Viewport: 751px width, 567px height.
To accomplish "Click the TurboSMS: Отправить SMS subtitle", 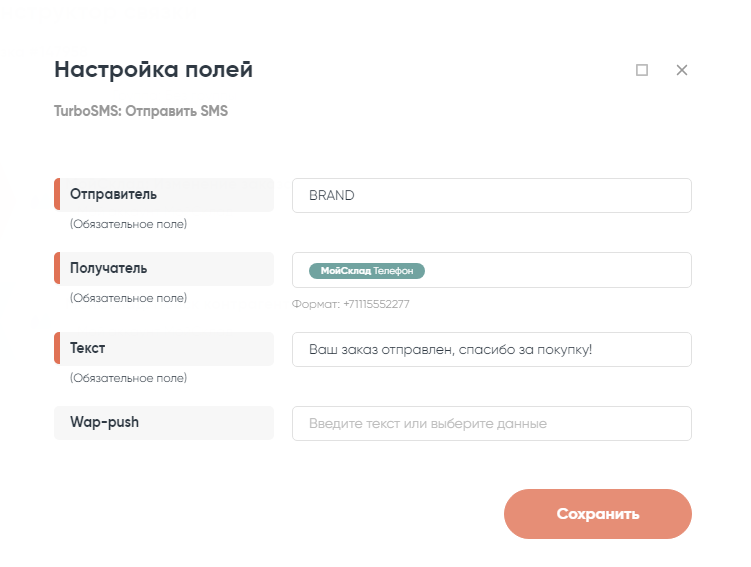I will coord(141,111).
